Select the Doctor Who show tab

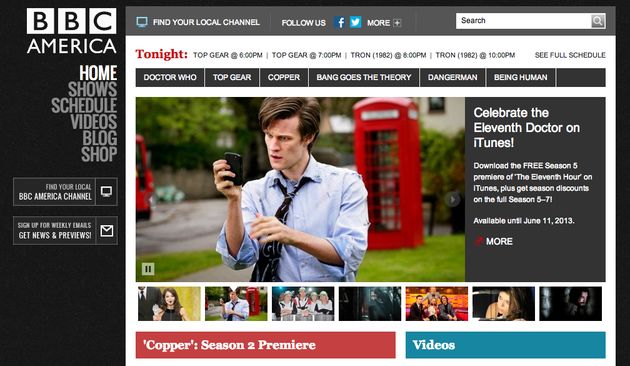click(x=170, y=78)
